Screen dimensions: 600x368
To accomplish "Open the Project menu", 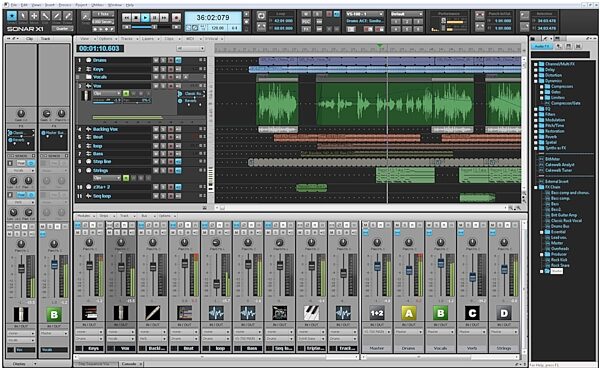I will (81, 5).
